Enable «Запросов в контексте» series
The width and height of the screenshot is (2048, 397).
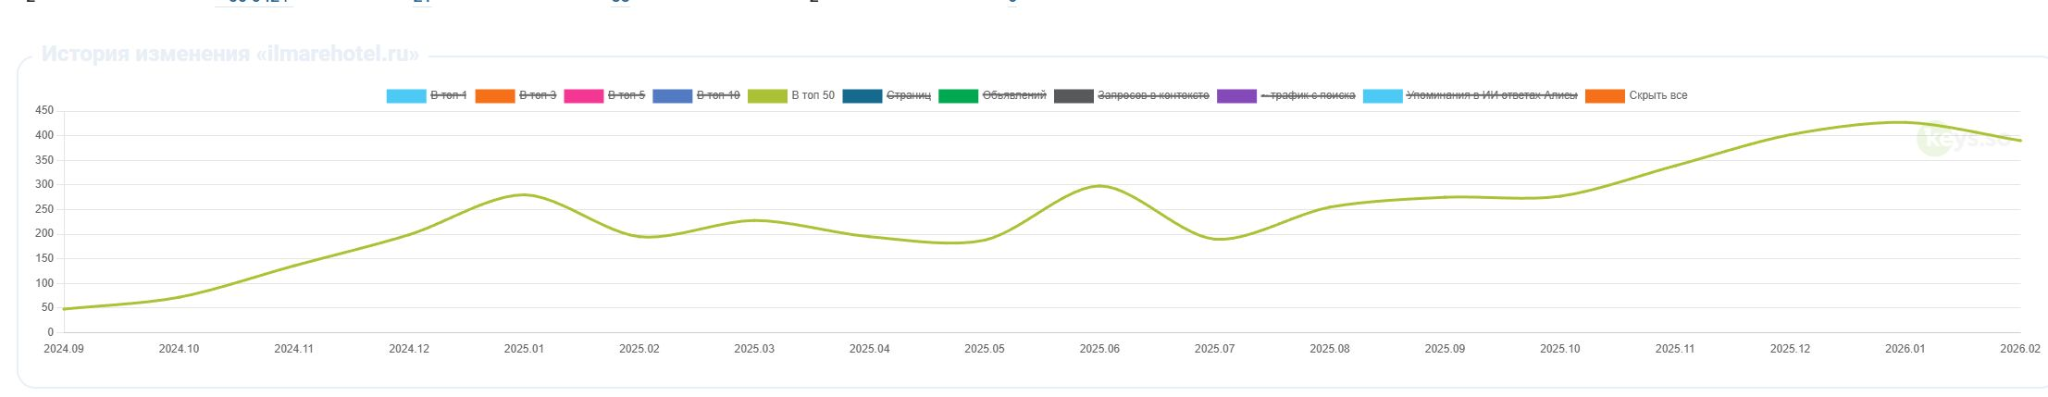point(1132,96)
